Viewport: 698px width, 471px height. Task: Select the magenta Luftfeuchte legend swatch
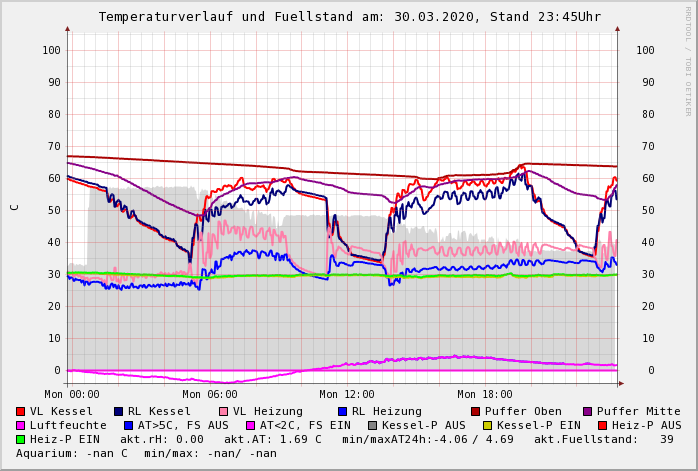click(21, 425)
